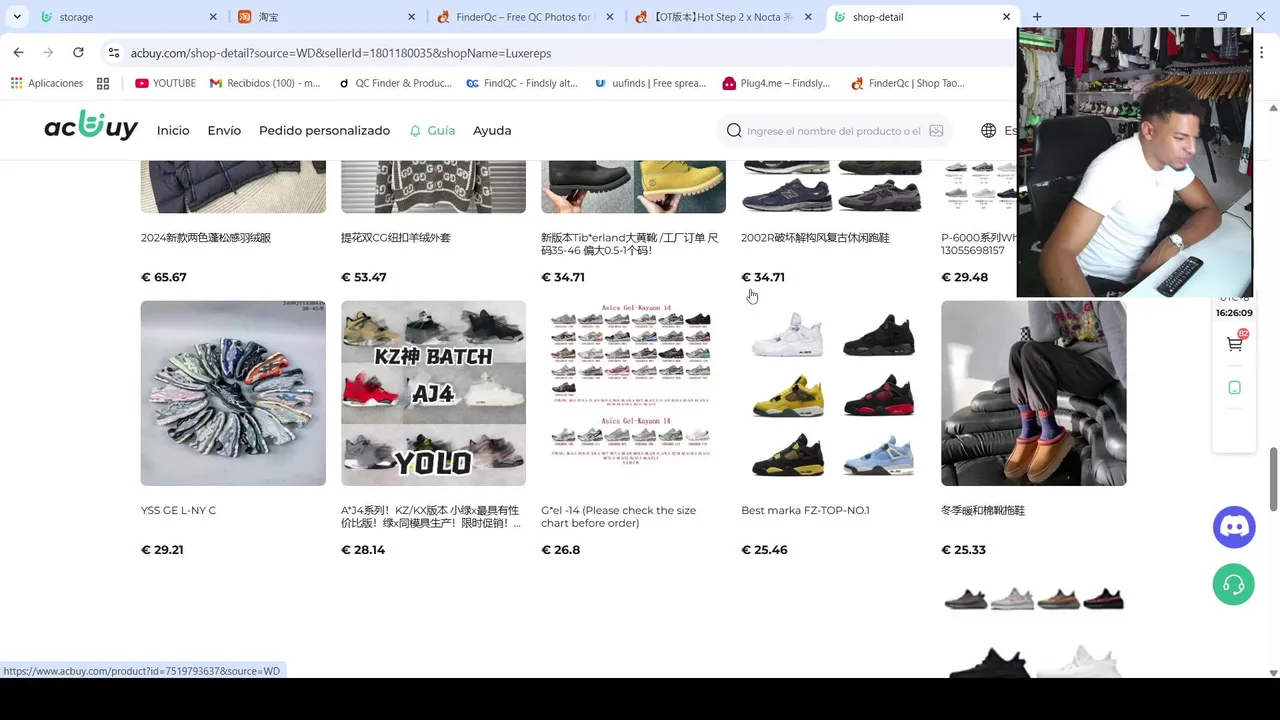Click the search magnifier icon

(734, 130)
